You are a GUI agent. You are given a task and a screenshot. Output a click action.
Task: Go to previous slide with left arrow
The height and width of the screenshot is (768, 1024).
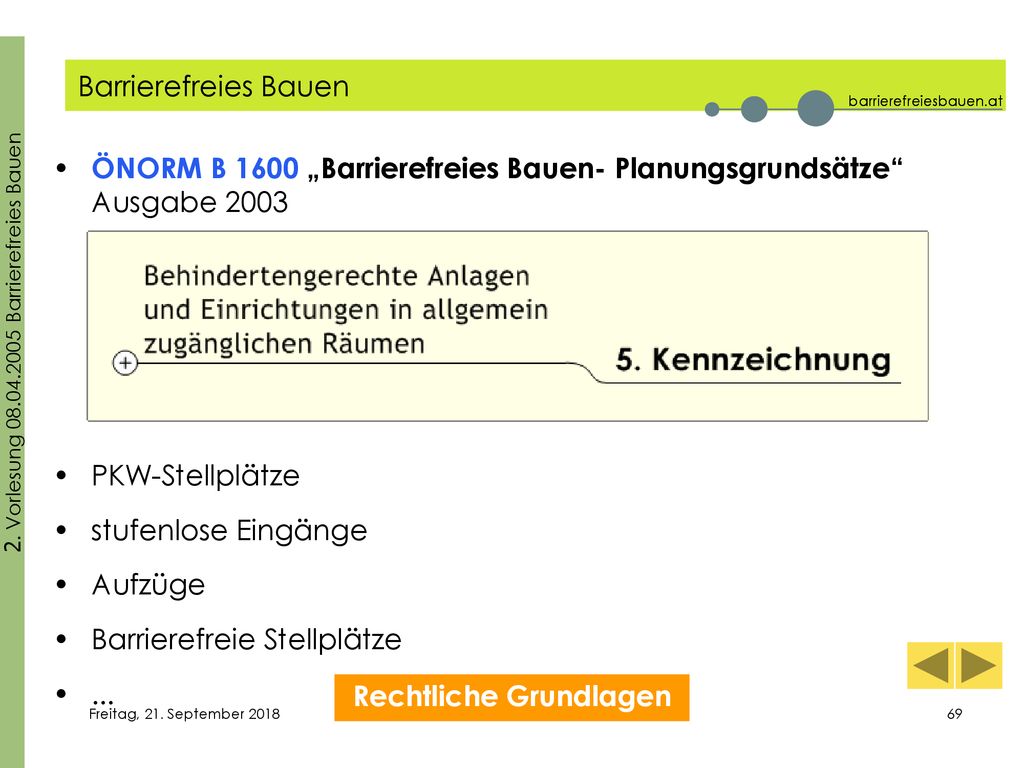(931, 665)
